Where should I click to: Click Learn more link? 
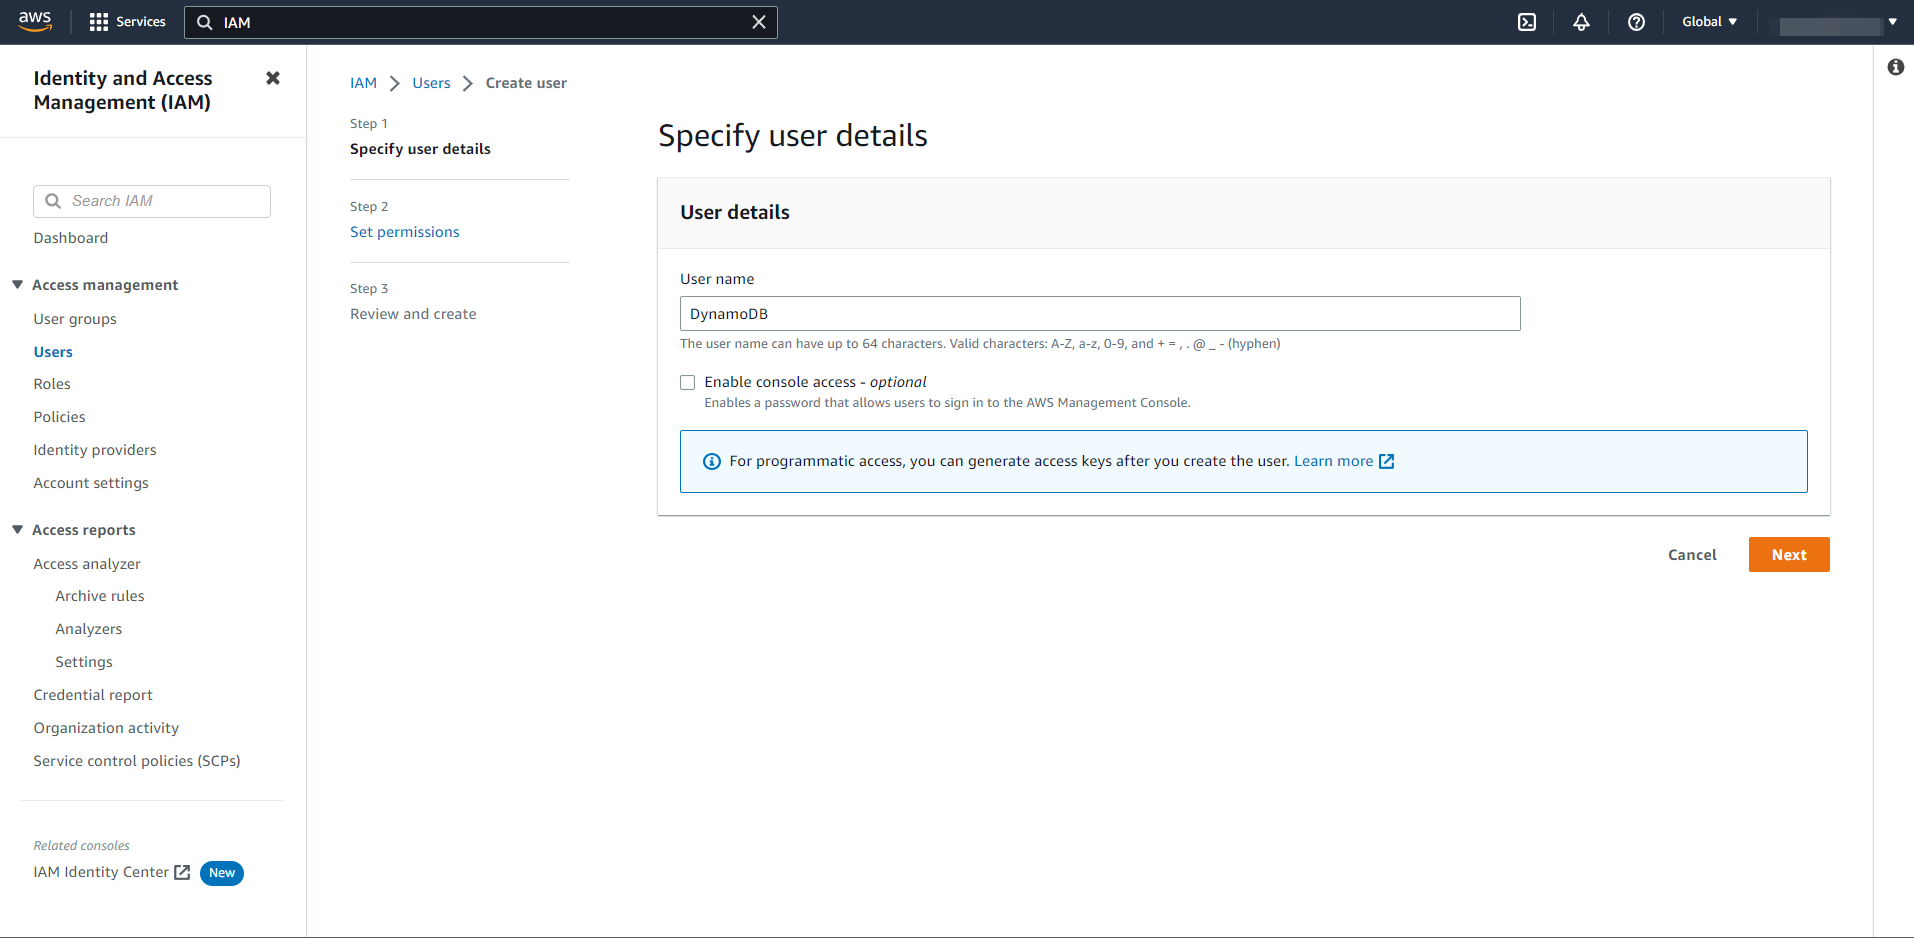1333,461
